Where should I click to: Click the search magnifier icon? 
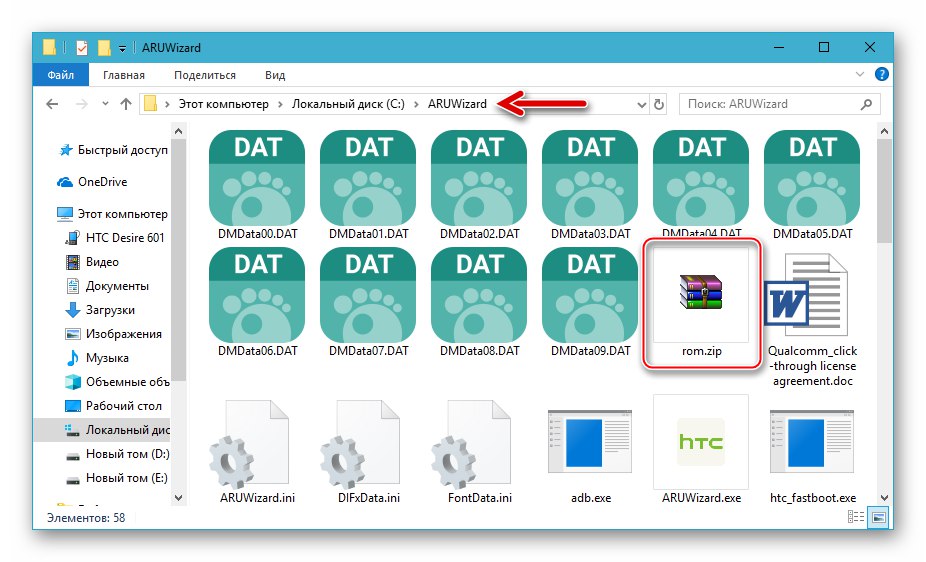(x=866, y=104)
